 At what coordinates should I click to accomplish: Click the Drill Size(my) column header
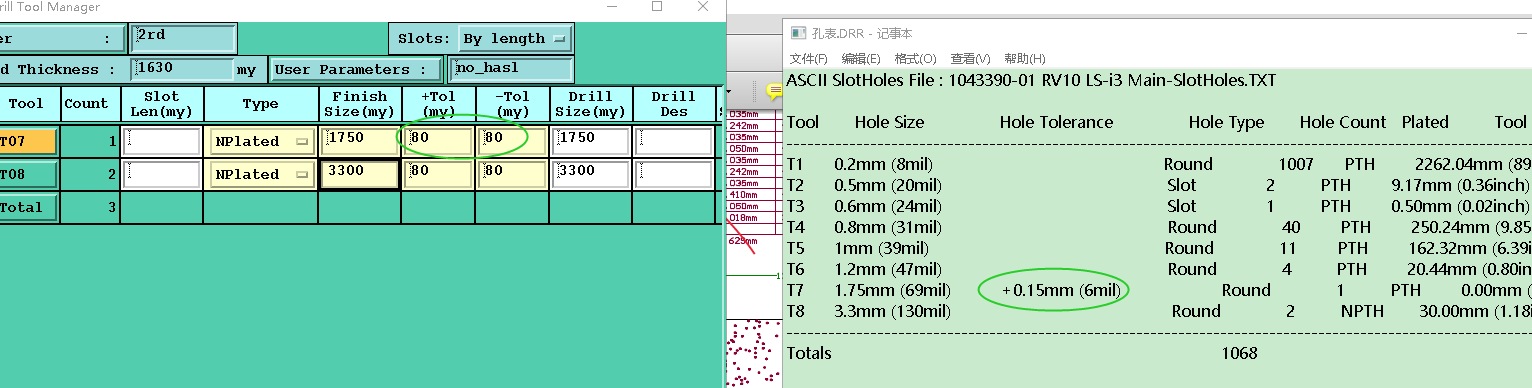point(591,104)
